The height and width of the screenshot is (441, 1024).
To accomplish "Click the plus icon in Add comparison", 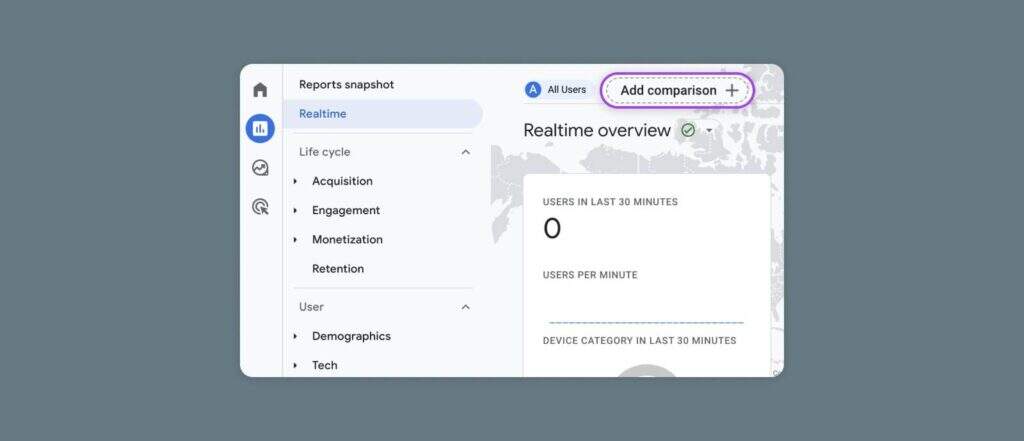I will point(732,90).
